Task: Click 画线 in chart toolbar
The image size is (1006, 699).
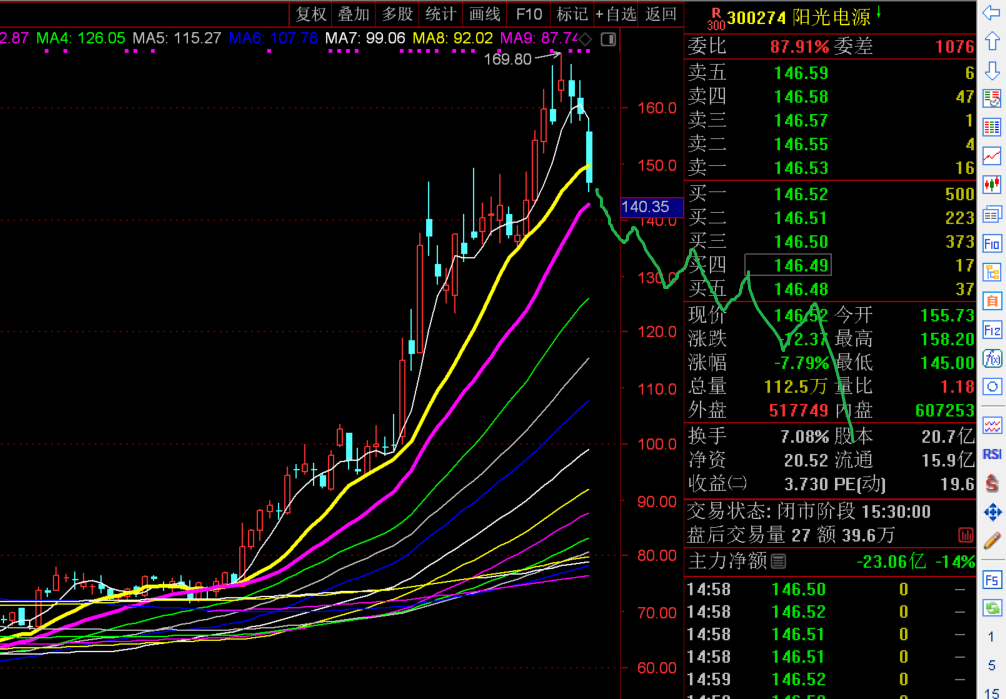Action: [x=484, y=13]
